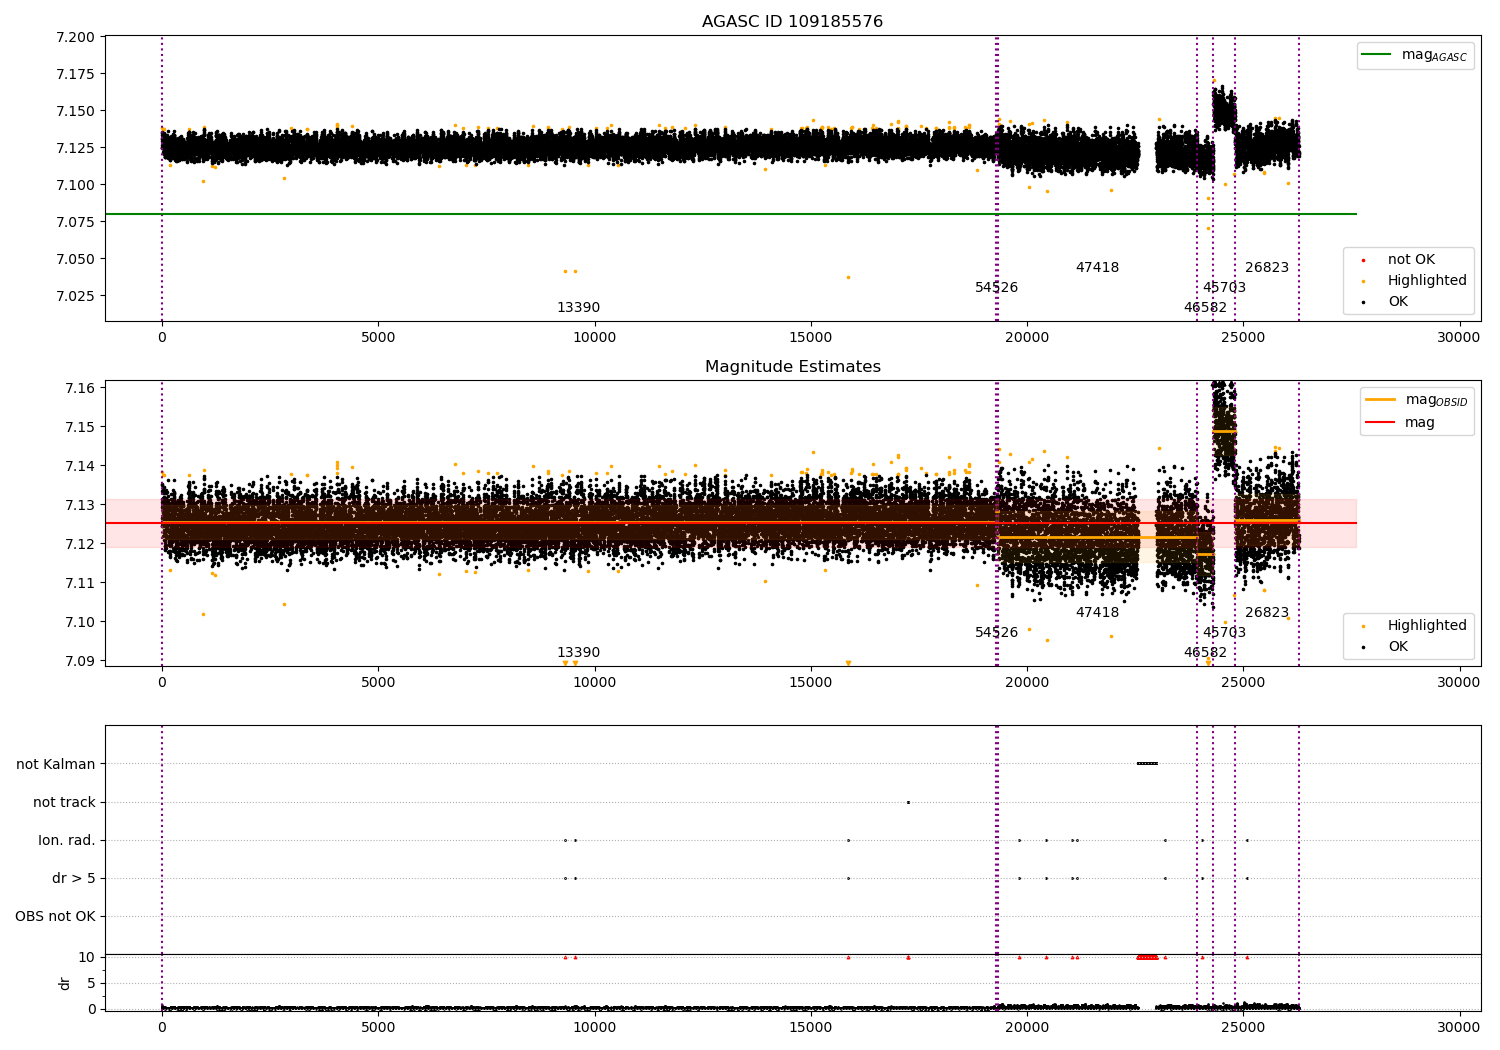
Task: Select the 'not OK' legend entry
Action: point(1411,259)
